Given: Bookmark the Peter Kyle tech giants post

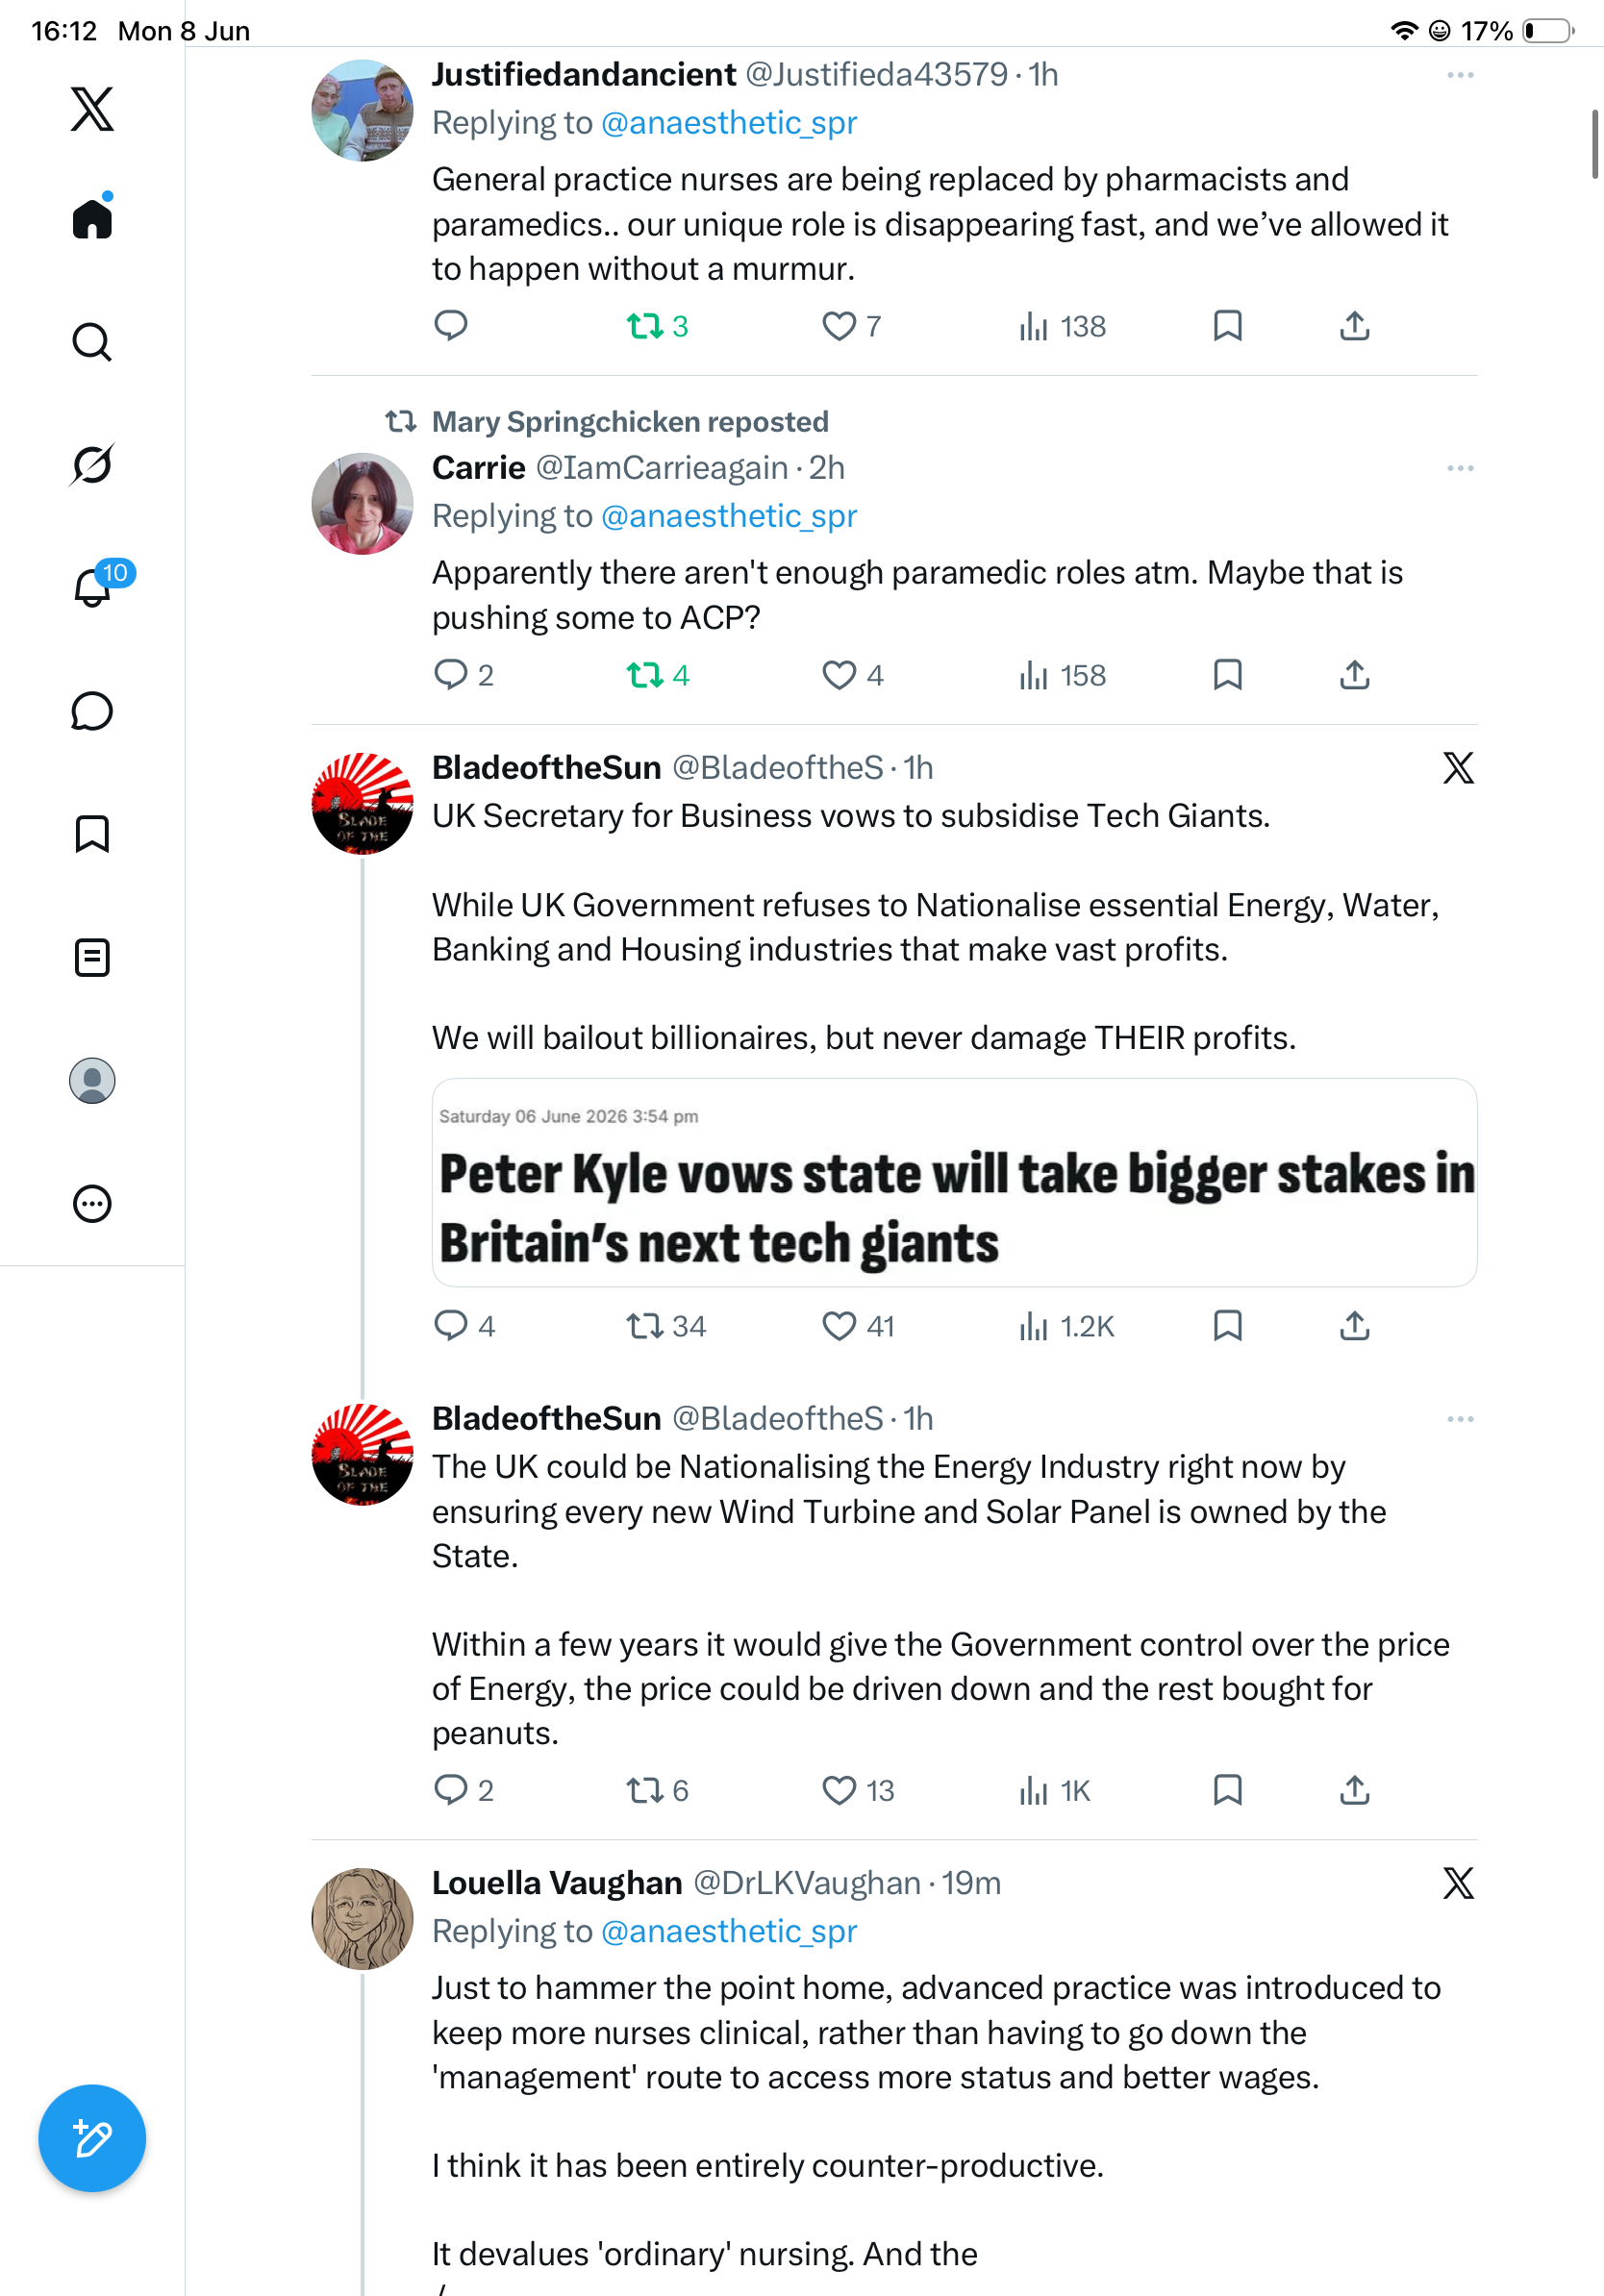Looking at the screenshot, I should click(1227, 1326).
